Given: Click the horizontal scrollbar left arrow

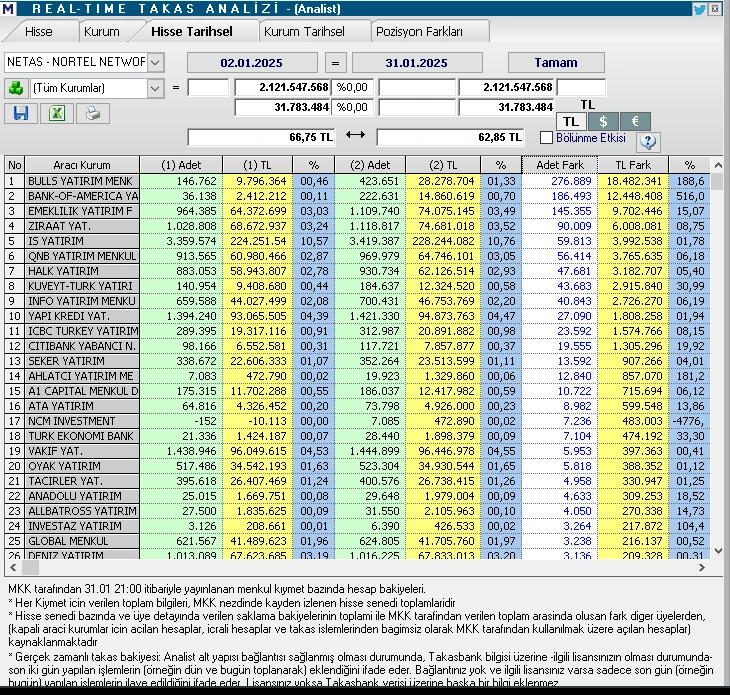Looking at the screenshot, I should pyautogui.click(x=13, y=567).
